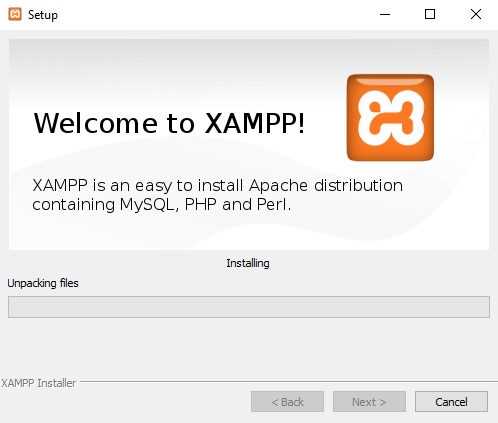Click the XAMPP description paragraph

pos(218,195)
